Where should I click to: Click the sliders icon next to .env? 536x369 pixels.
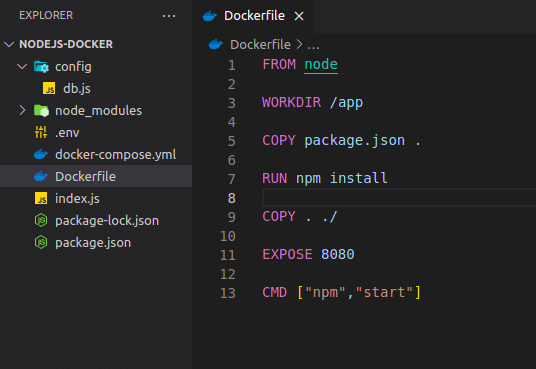(41, 132)
